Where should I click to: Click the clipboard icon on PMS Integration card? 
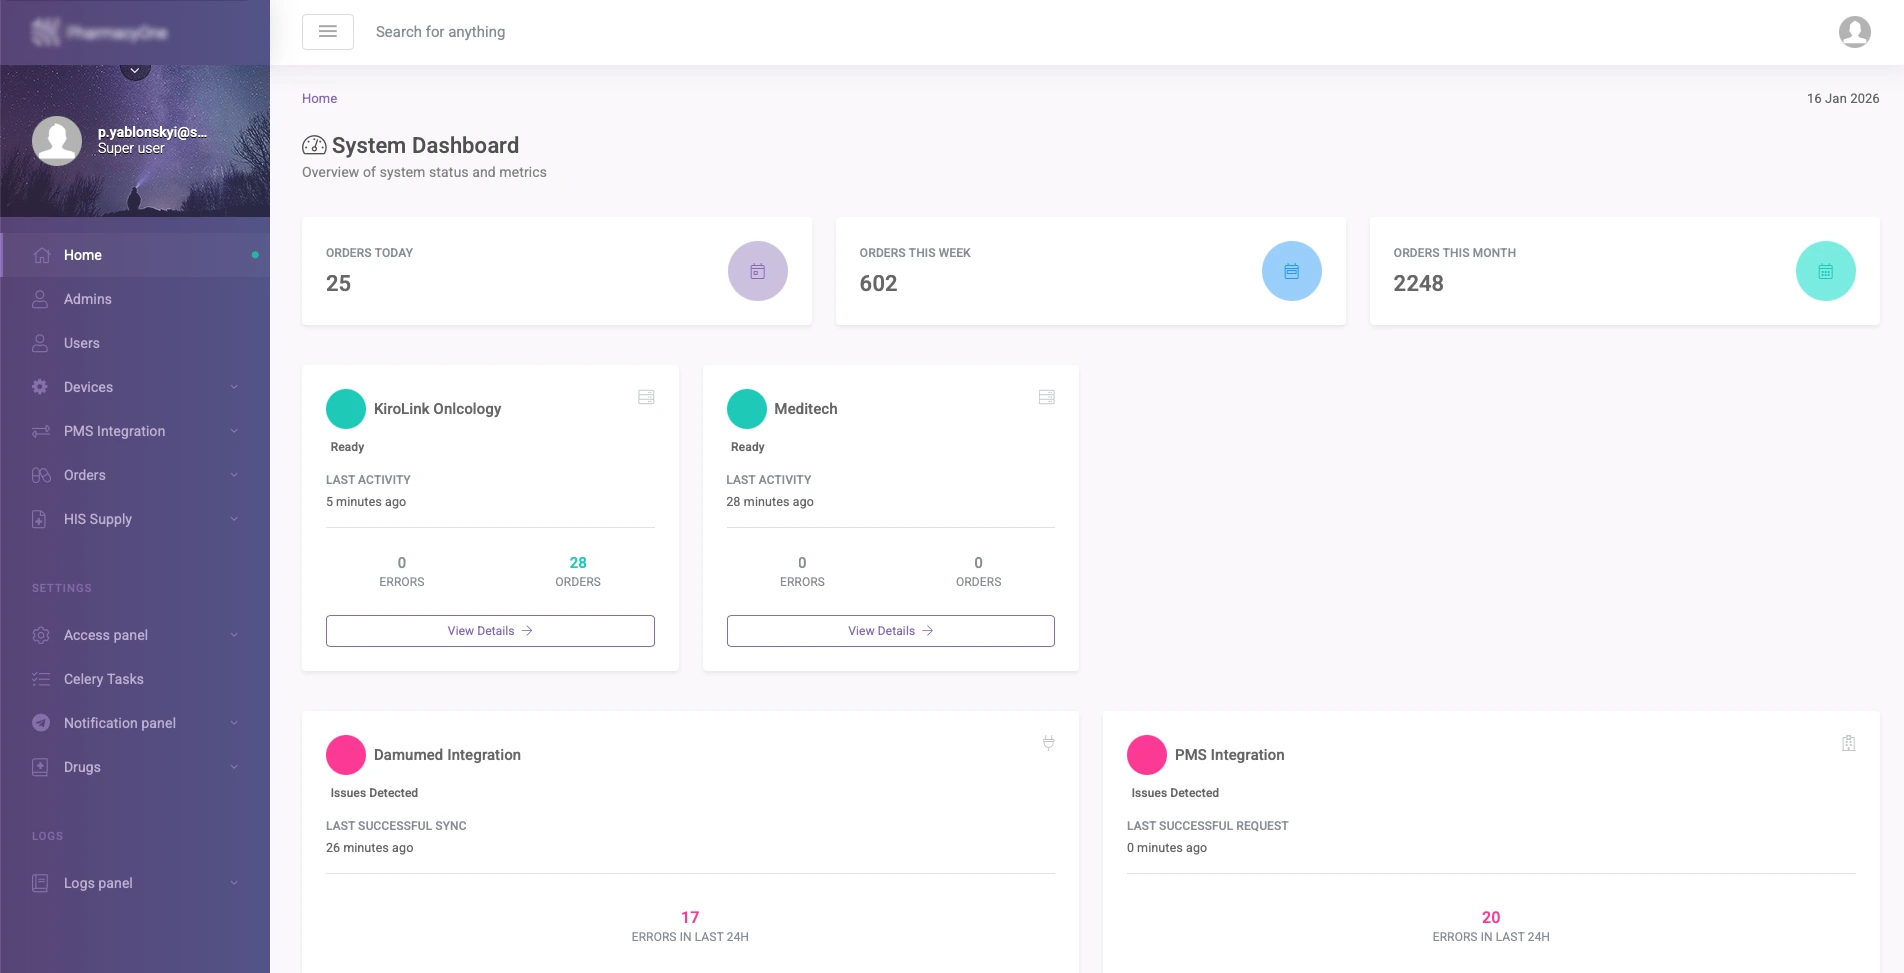point(1847,743)
